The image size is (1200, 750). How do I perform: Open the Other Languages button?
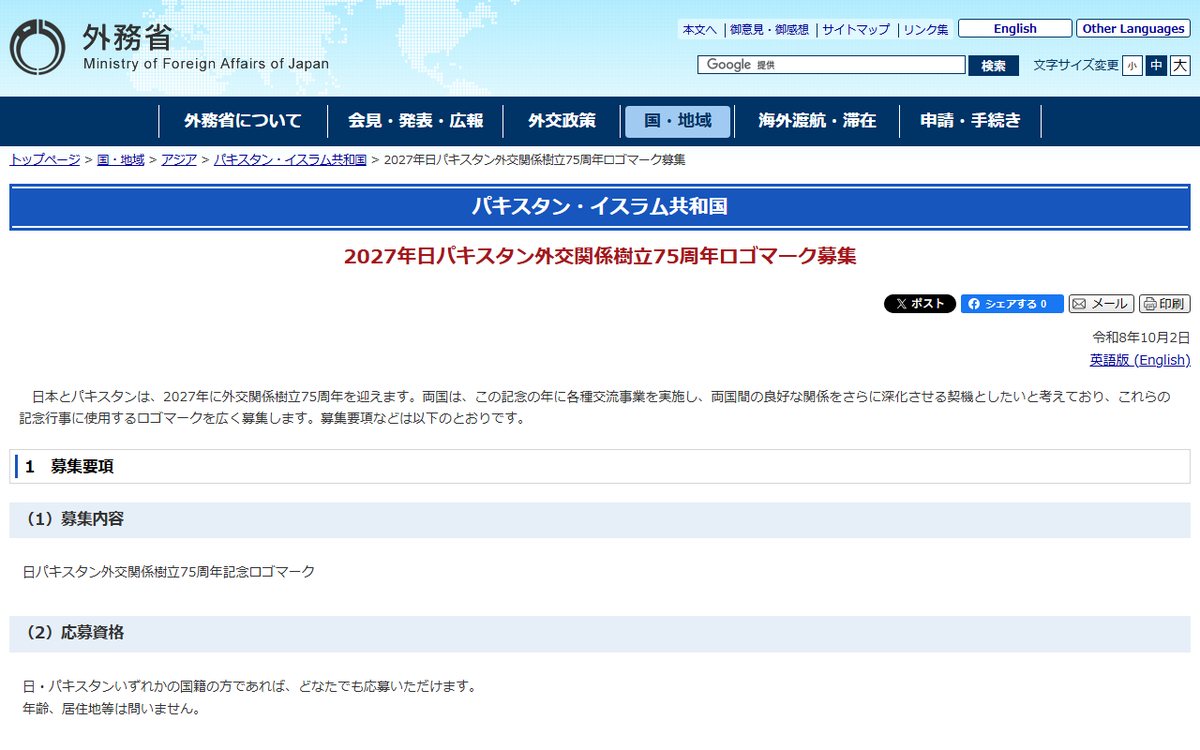pyautogui.click(x=1133, y=29)
